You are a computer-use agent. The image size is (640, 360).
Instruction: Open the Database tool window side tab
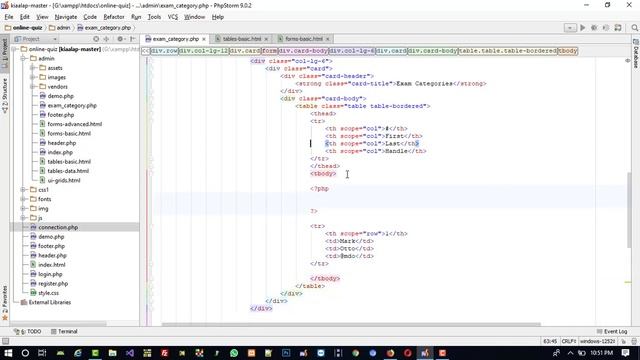coord(636,54)
